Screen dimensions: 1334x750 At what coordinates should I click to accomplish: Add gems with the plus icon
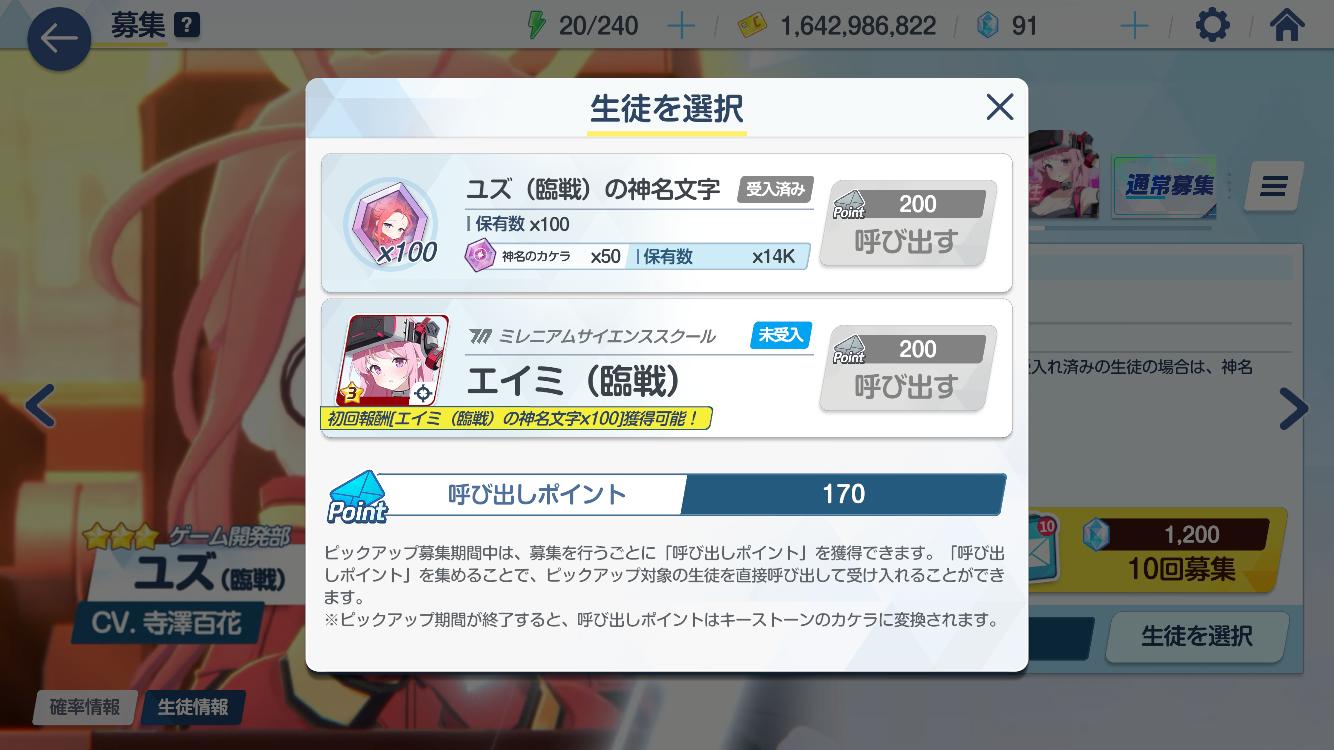point(1134,26)
